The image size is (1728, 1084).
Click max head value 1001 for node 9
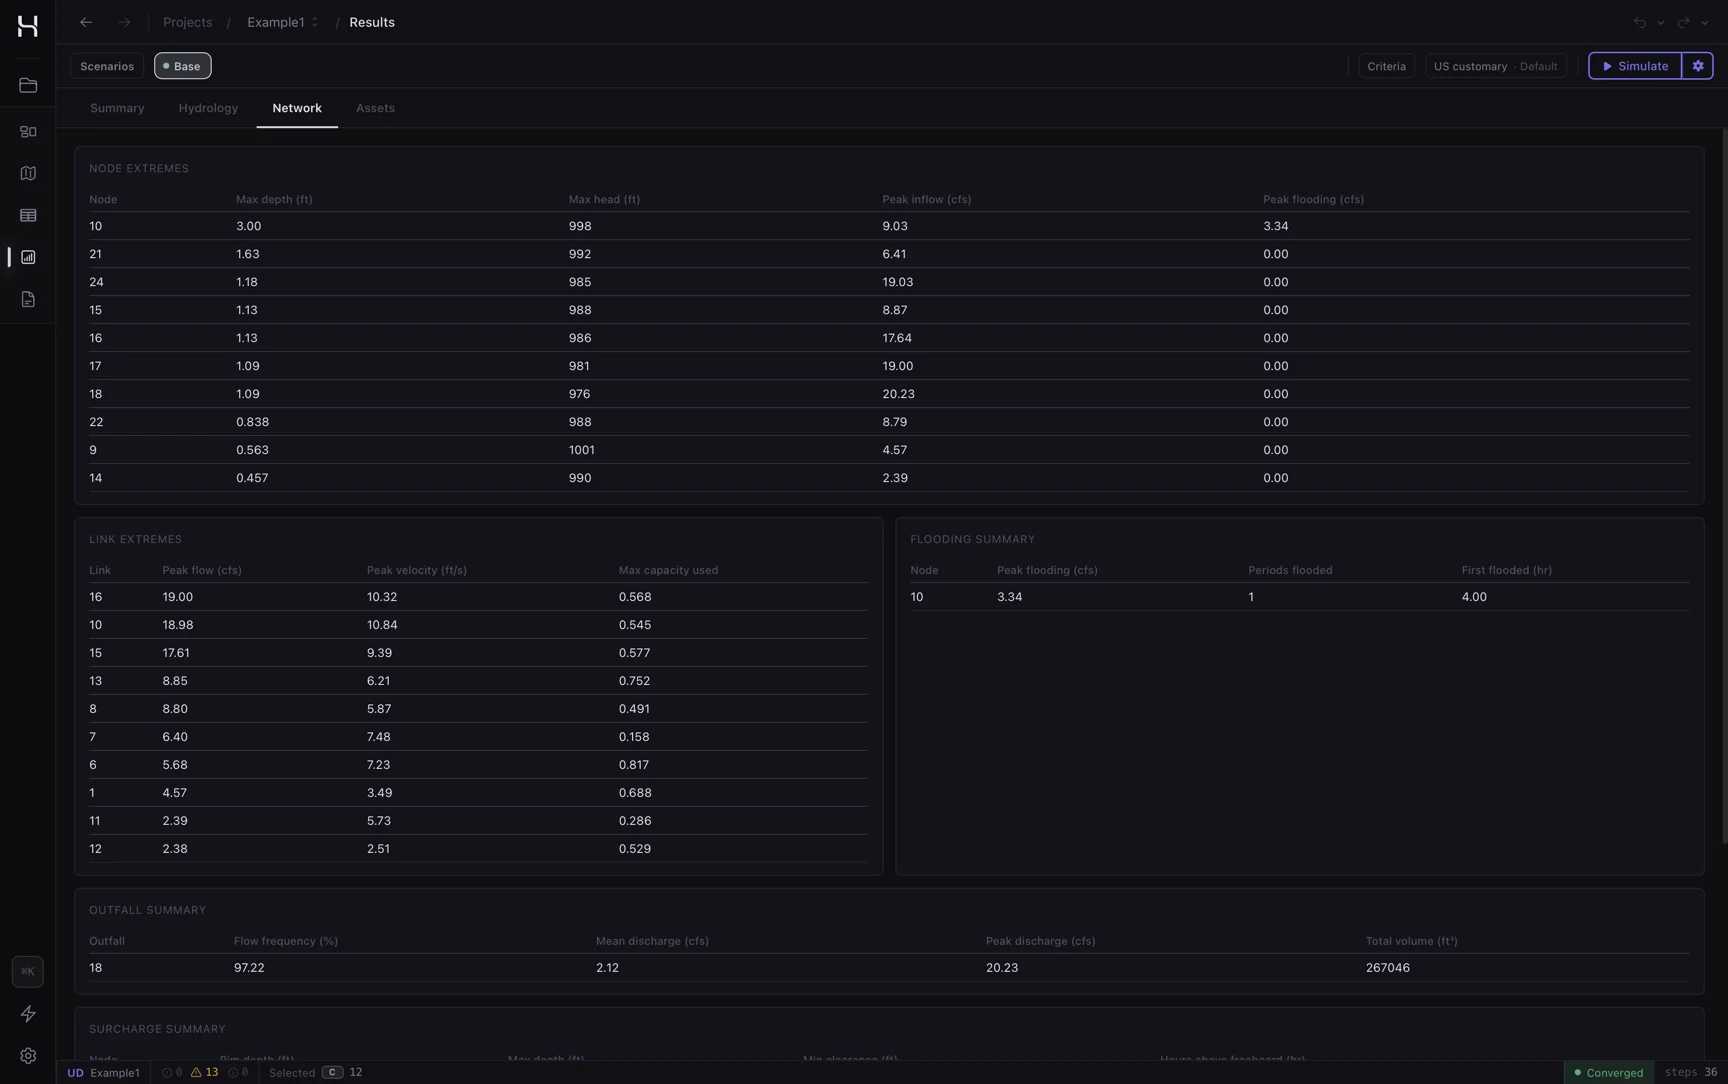coord(581,450)
